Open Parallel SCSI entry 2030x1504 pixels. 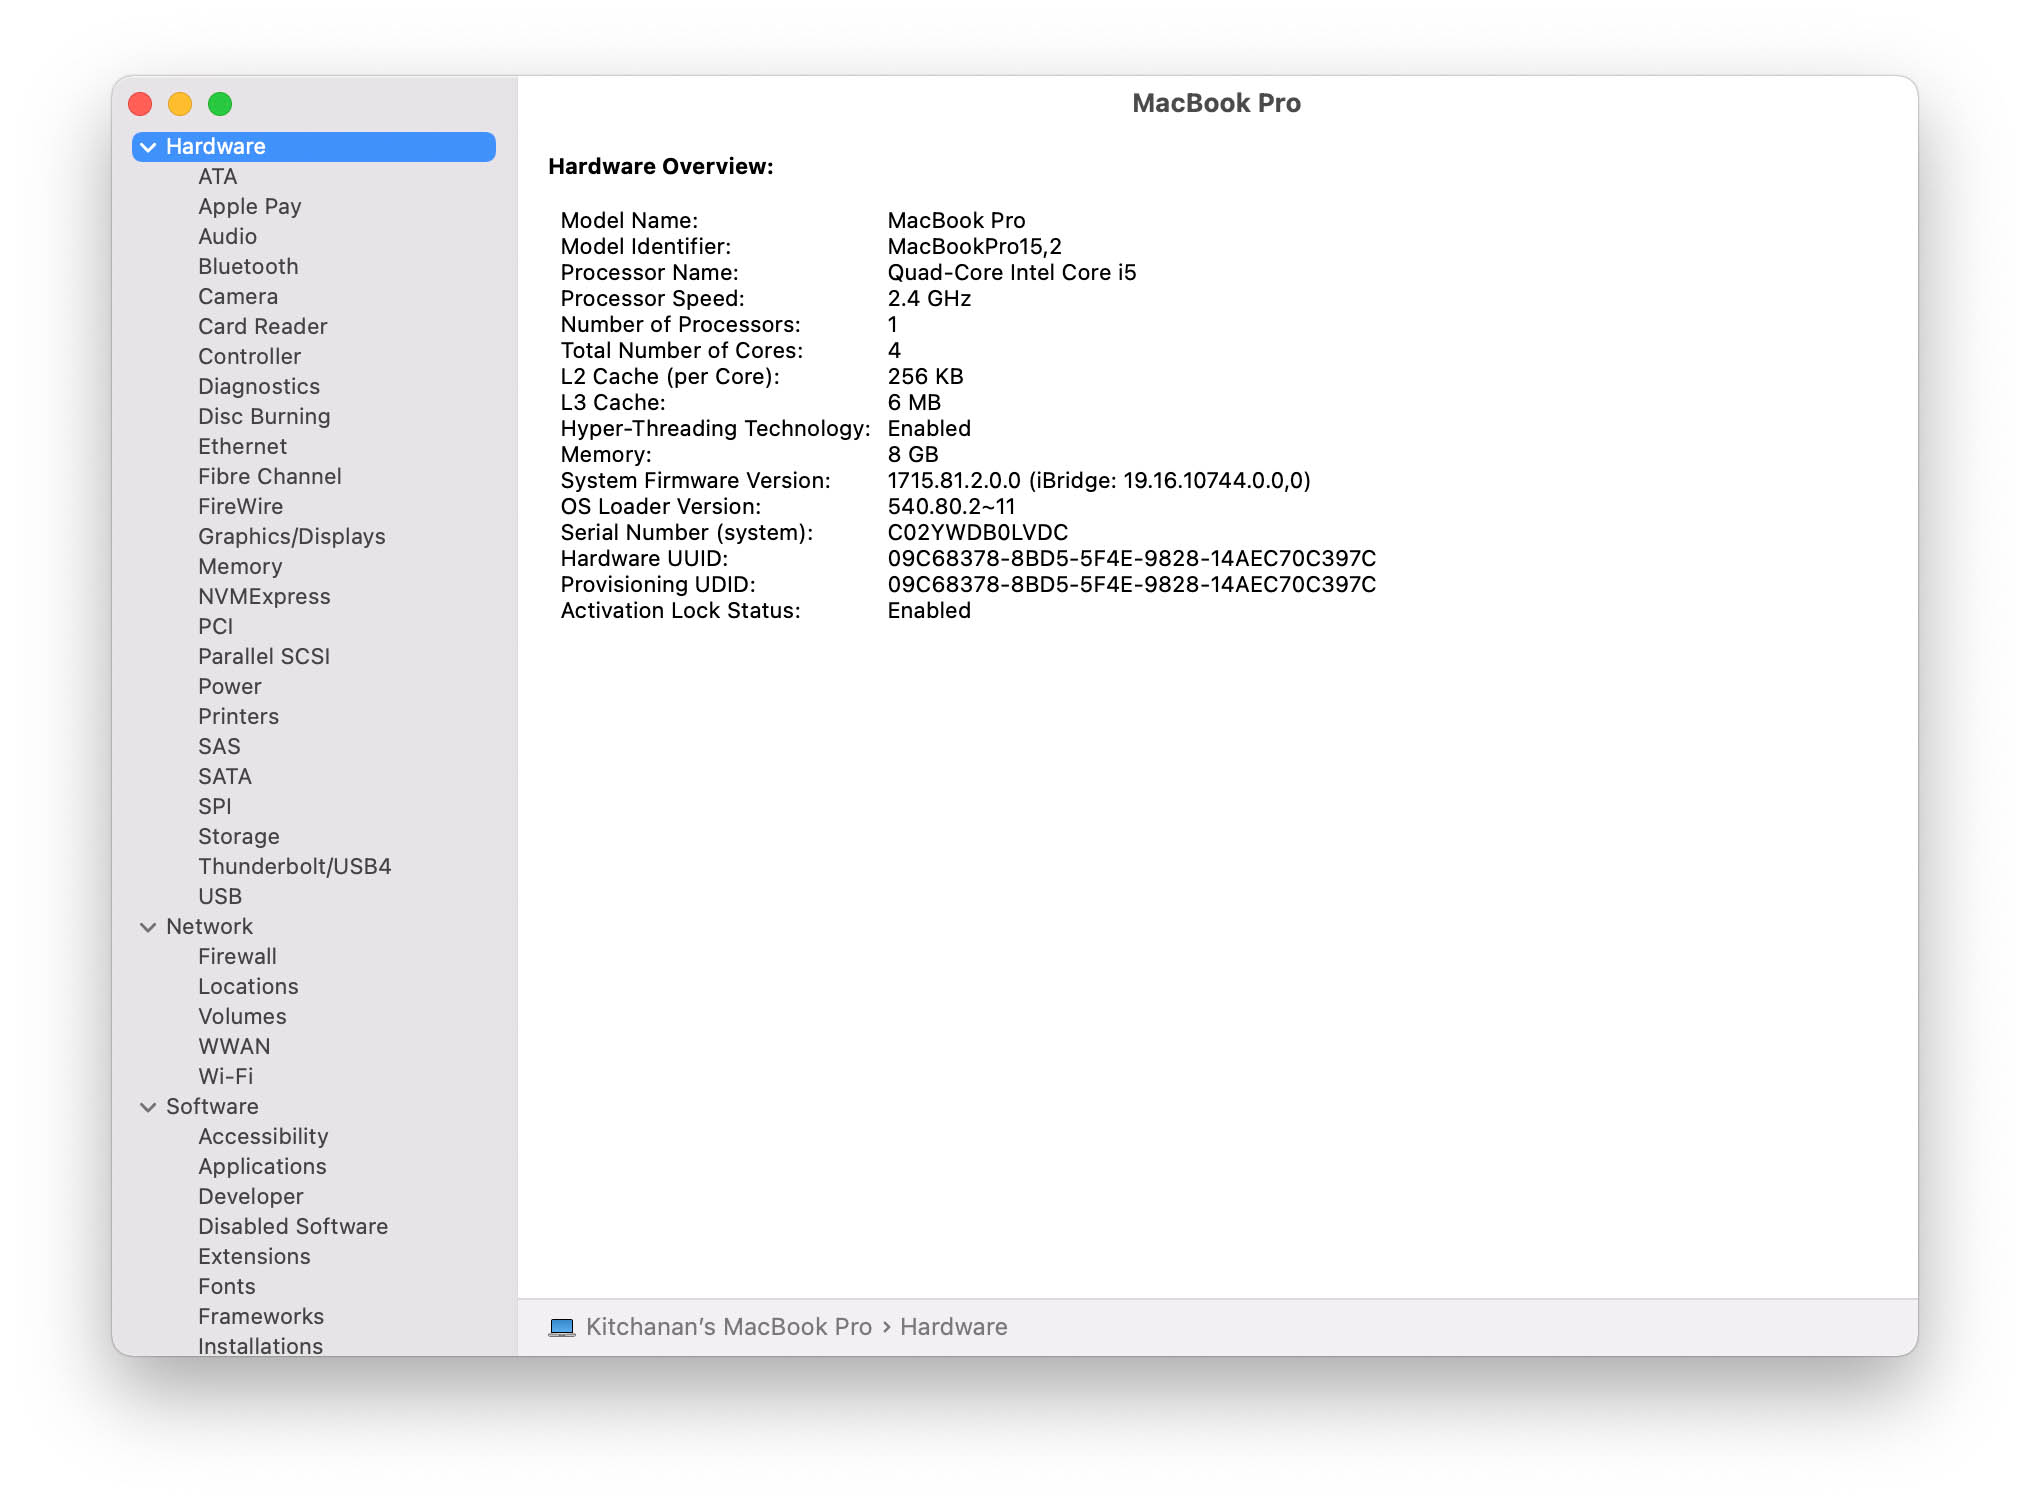coord(264,657)
